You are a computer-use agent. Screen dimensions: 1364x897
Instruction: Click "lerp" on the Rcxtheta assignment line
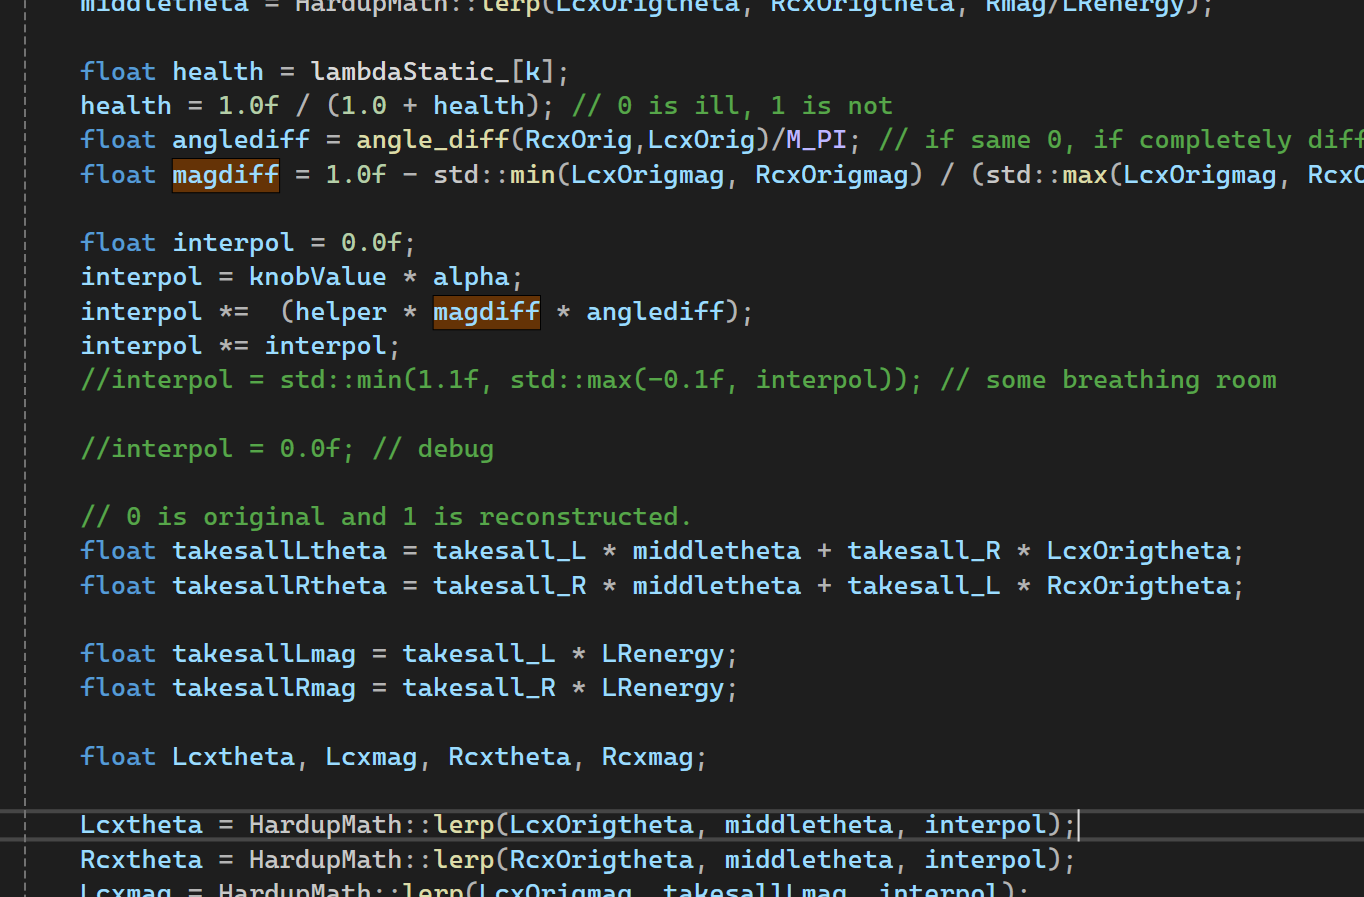tap(464, 860)
